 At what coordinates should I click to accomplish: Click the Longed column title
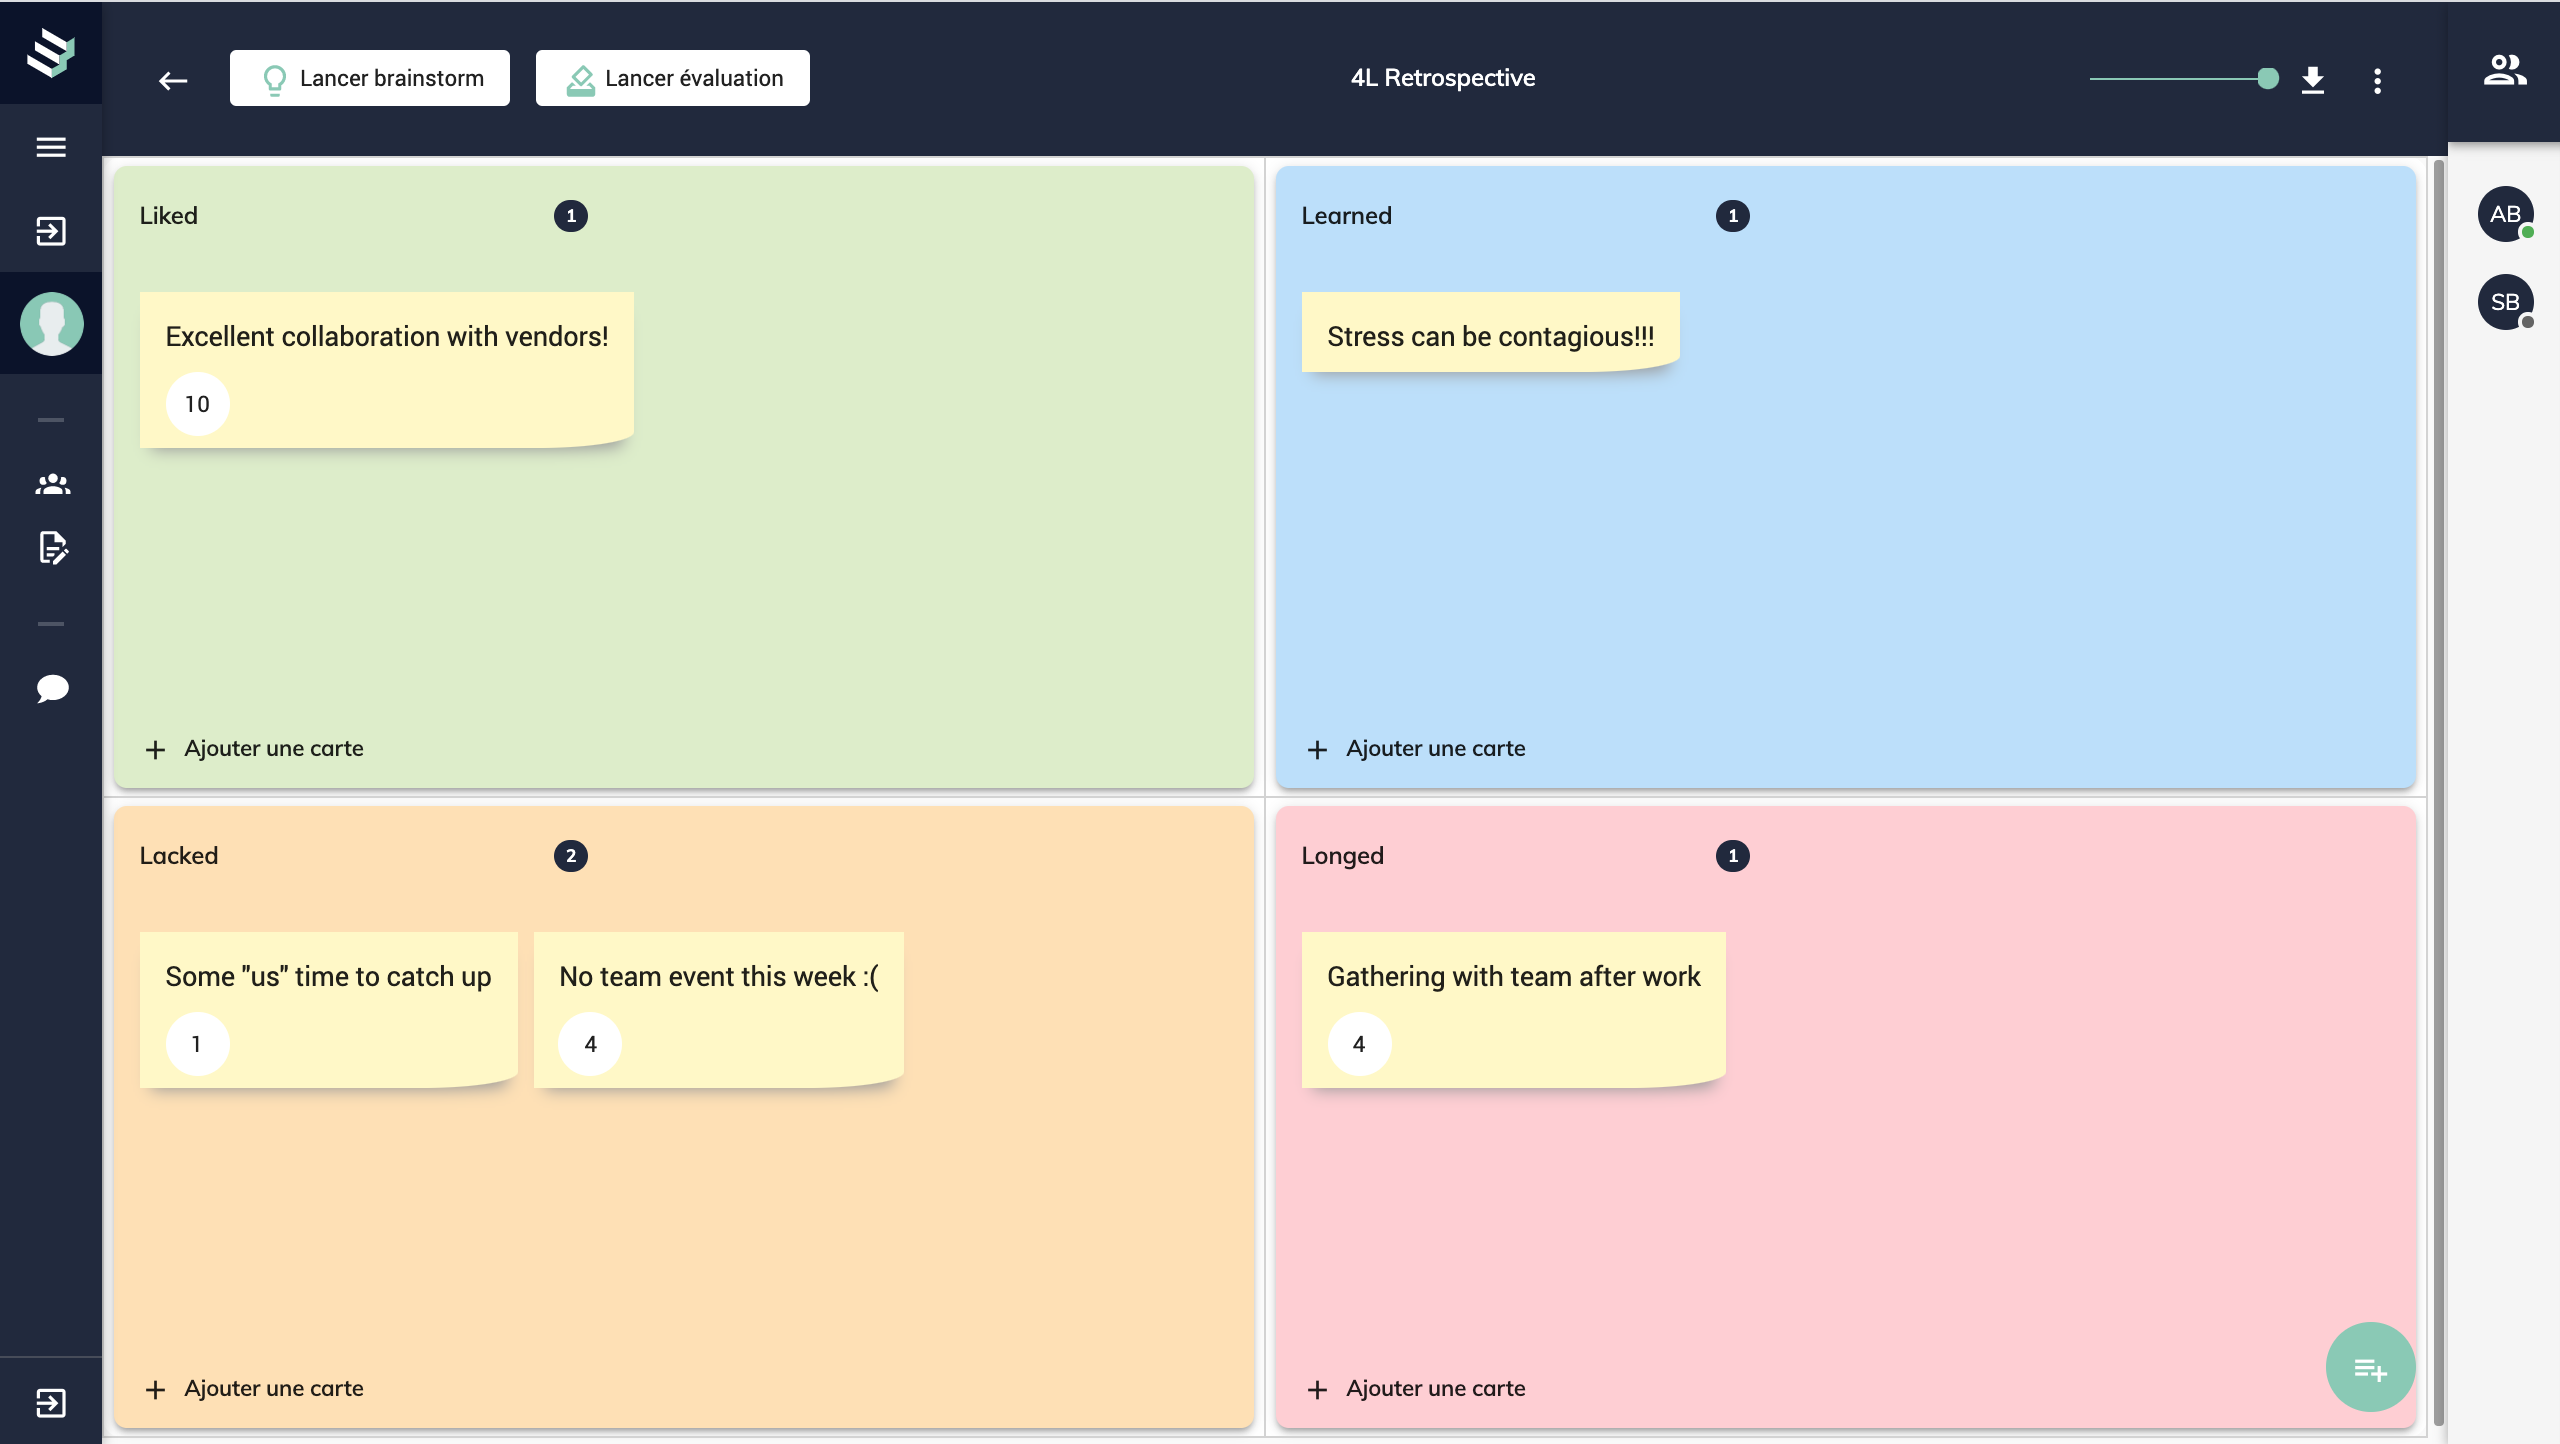(1342, 856)
